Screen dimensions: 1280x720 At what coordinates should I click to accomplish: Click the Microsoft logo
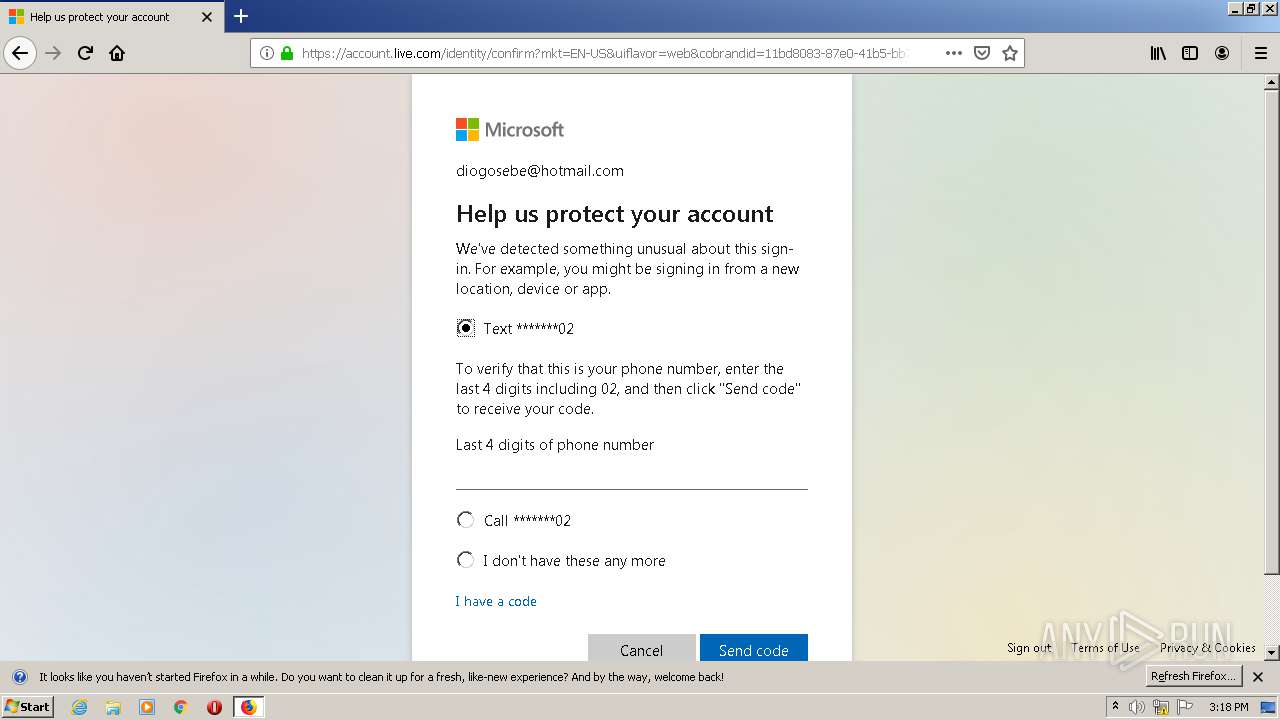point(510,129)
